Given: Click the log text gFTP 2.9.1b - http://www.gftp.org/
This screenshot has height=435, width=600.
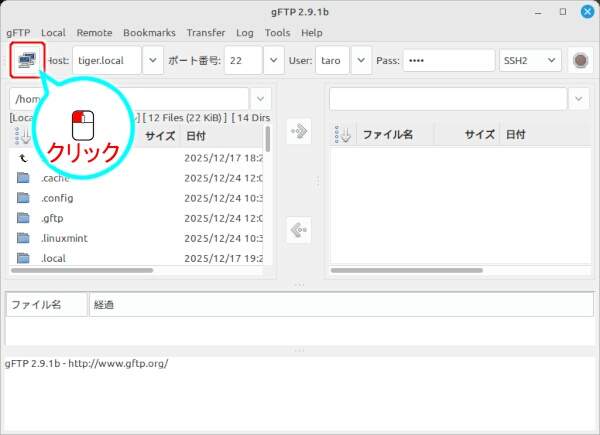Looking at the screenshot, I should [86, 363].
